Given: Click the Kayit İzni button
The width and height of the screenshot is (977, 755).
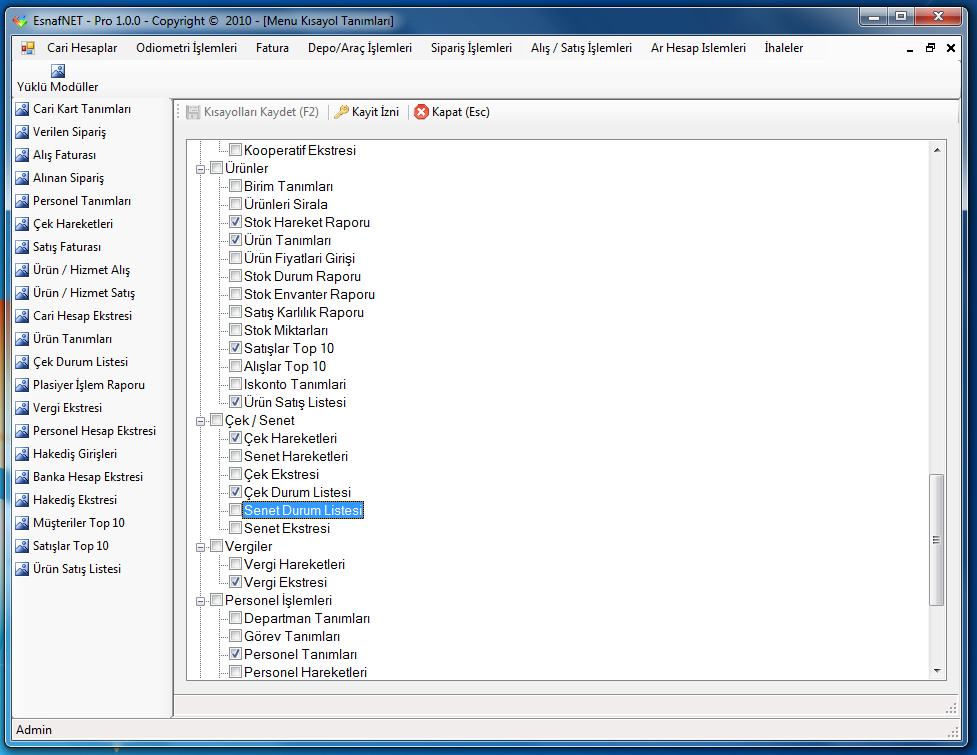Looking at the screenshot, I should pos(366,112).
